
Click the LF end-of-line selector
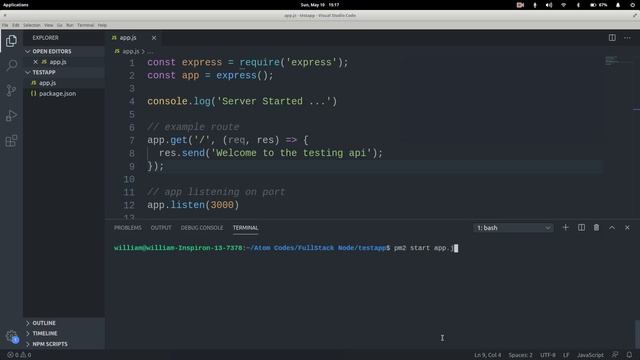tap(566, 355)
